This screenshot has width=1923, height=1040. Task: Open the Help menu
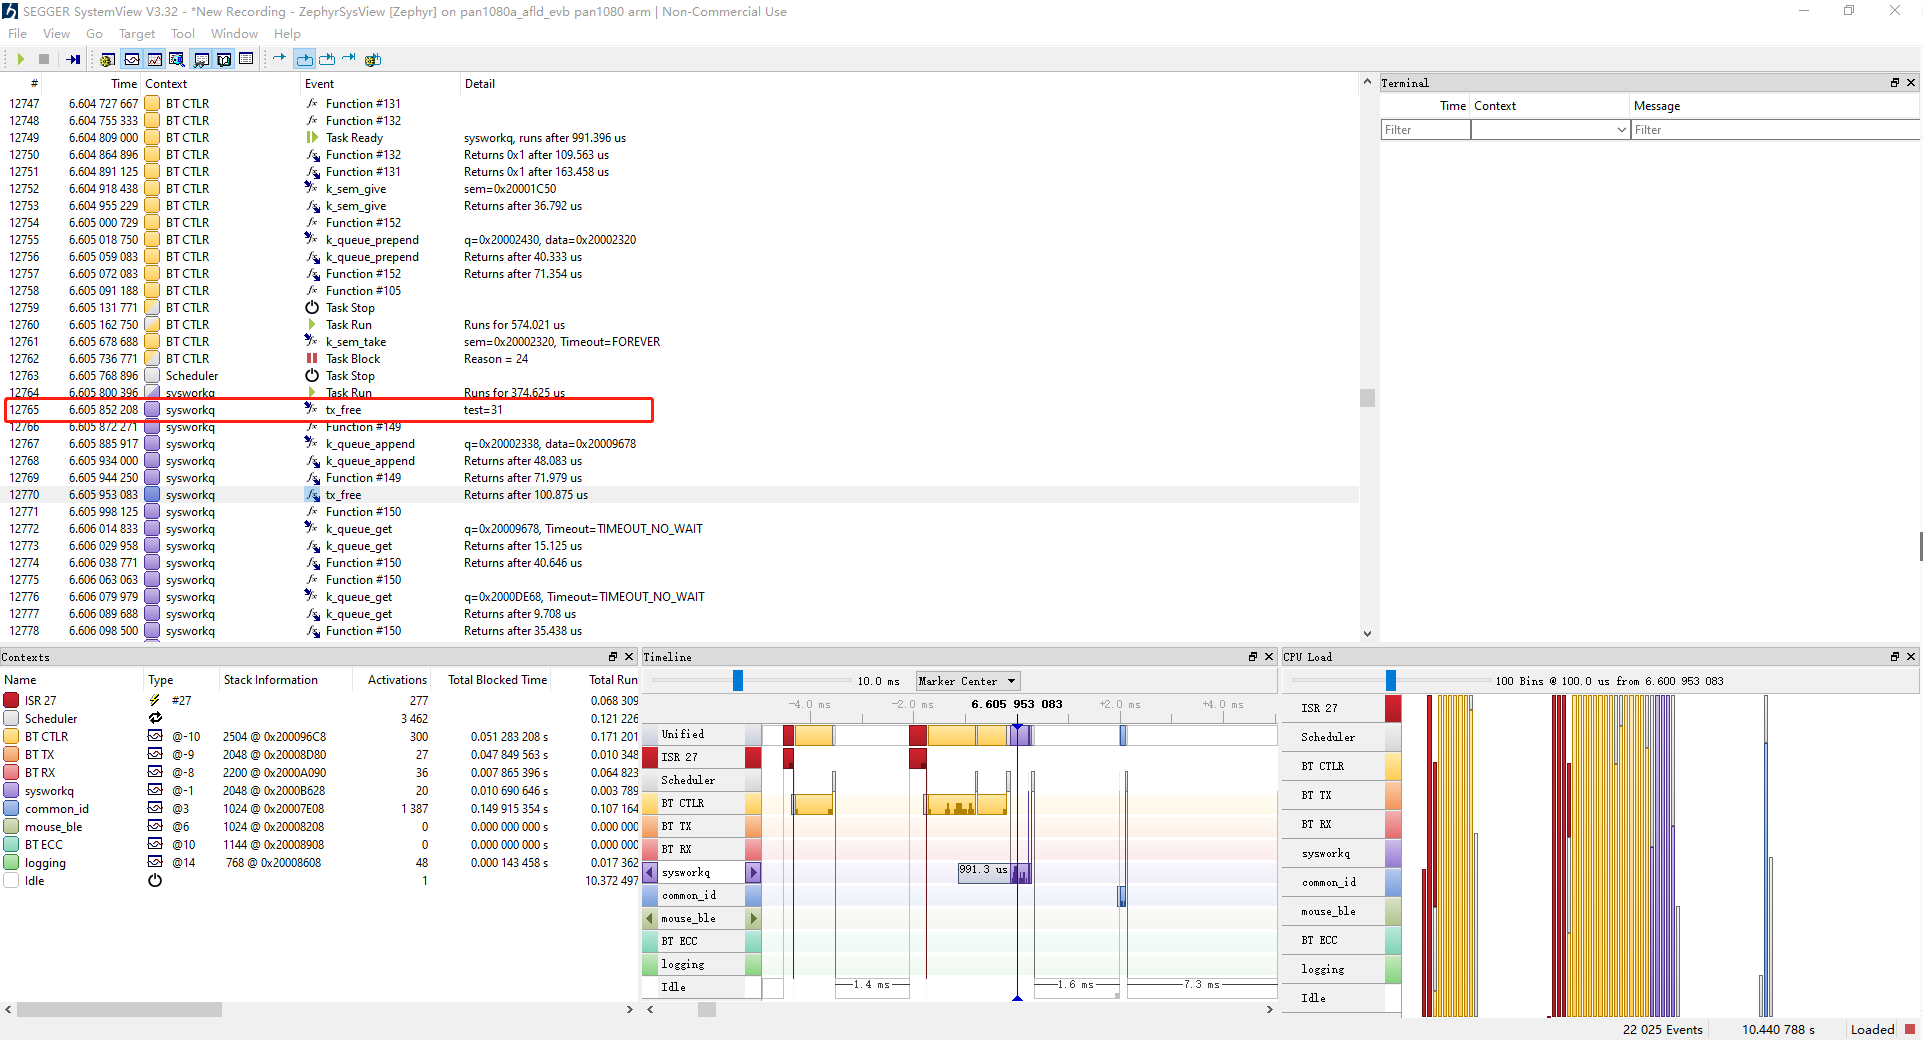[287, 33]
